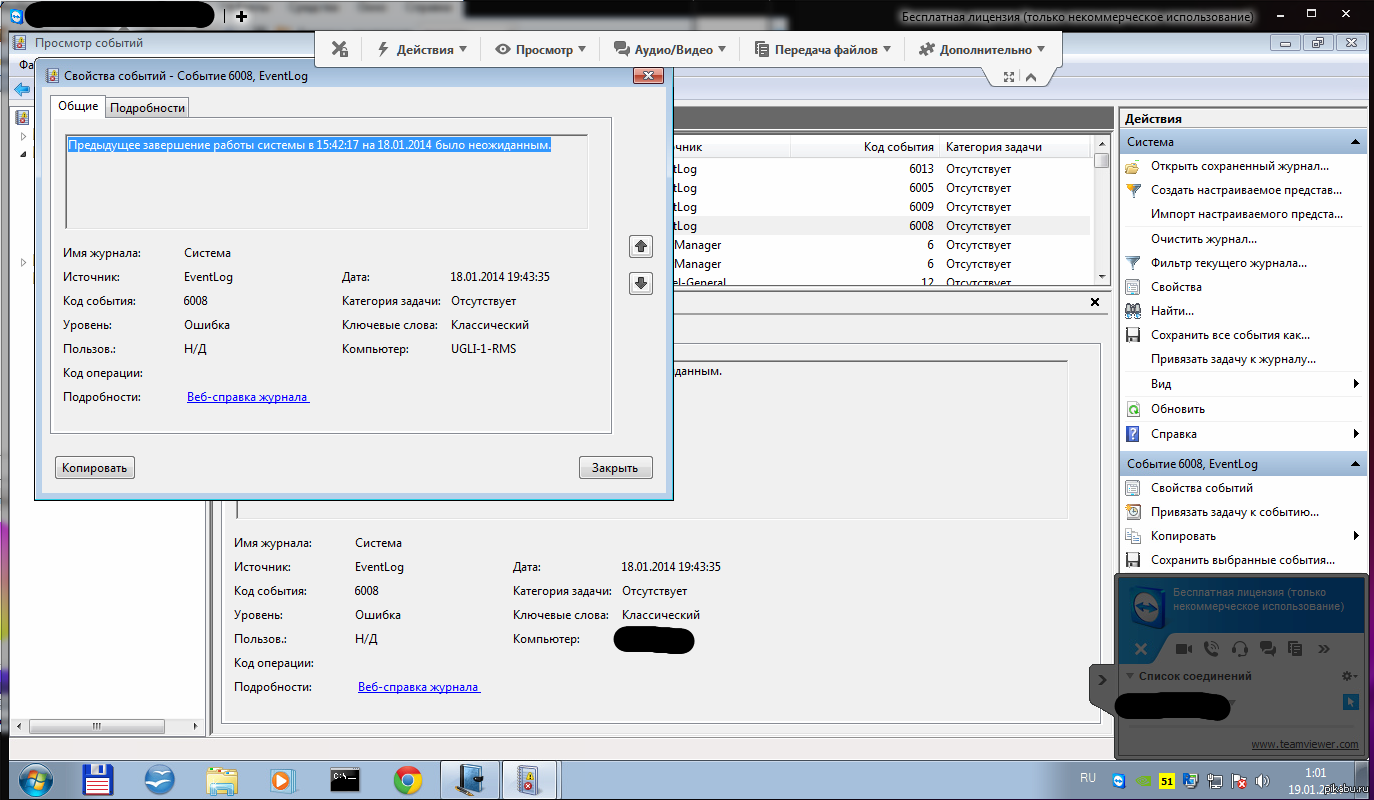
Task: Click the up arrow for previous event
Action: point(641,246)
